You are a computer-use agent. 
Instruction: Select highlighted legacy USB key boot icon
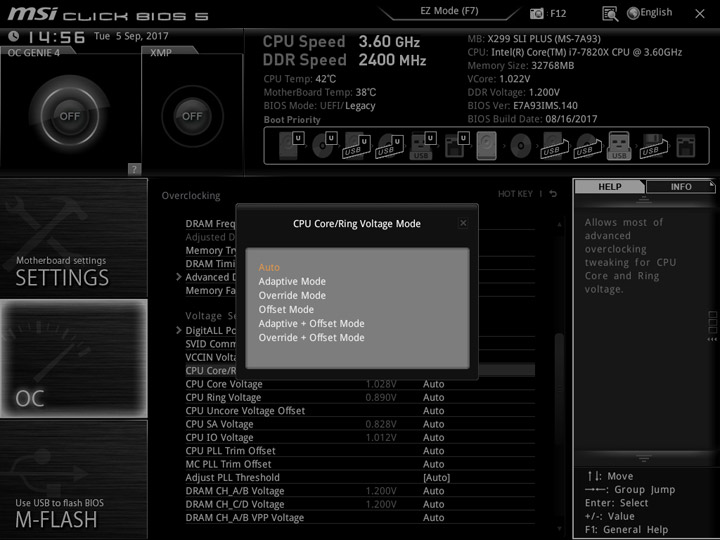tap(619, 146)
